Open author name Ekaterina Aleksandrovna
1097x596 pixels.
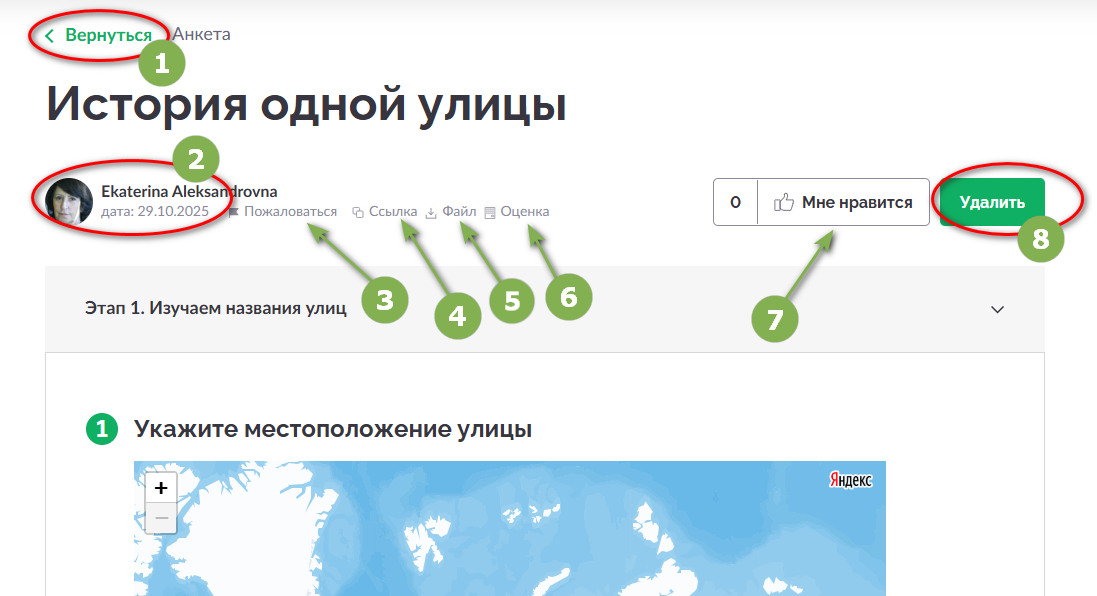tap(189, 191)
